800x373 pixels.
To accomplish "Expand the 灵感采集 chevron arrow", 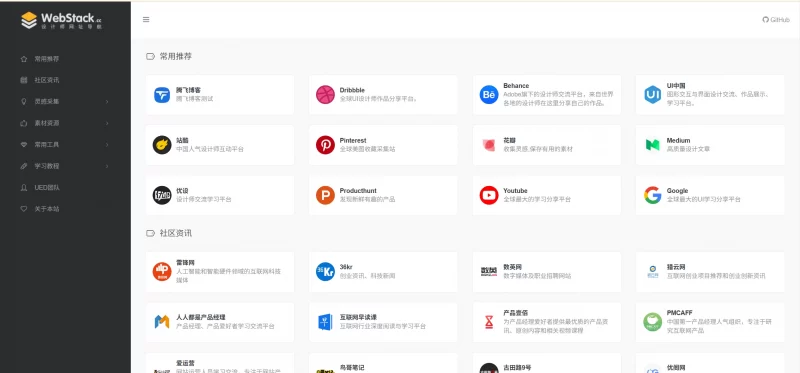I will tap(107, 102).
